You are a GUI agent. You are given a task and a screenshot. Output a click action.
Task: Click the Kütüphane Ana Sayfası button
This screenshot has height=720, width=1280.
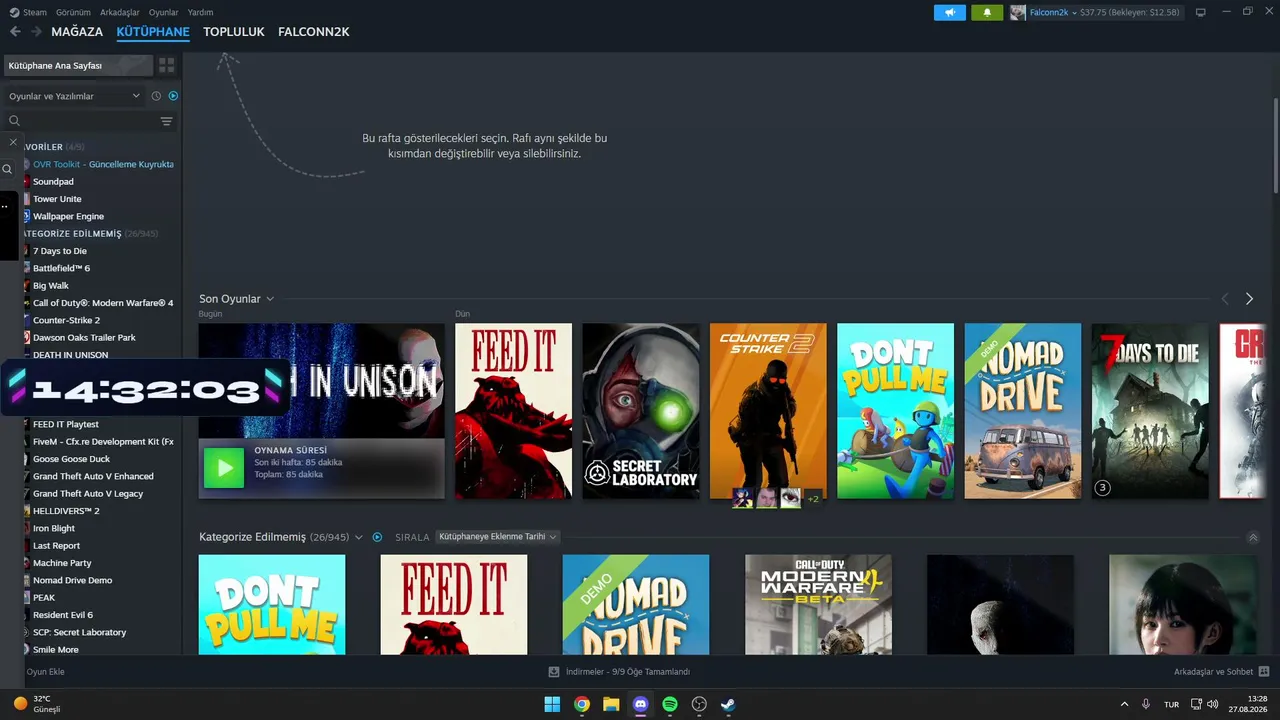tap(78, 65)
